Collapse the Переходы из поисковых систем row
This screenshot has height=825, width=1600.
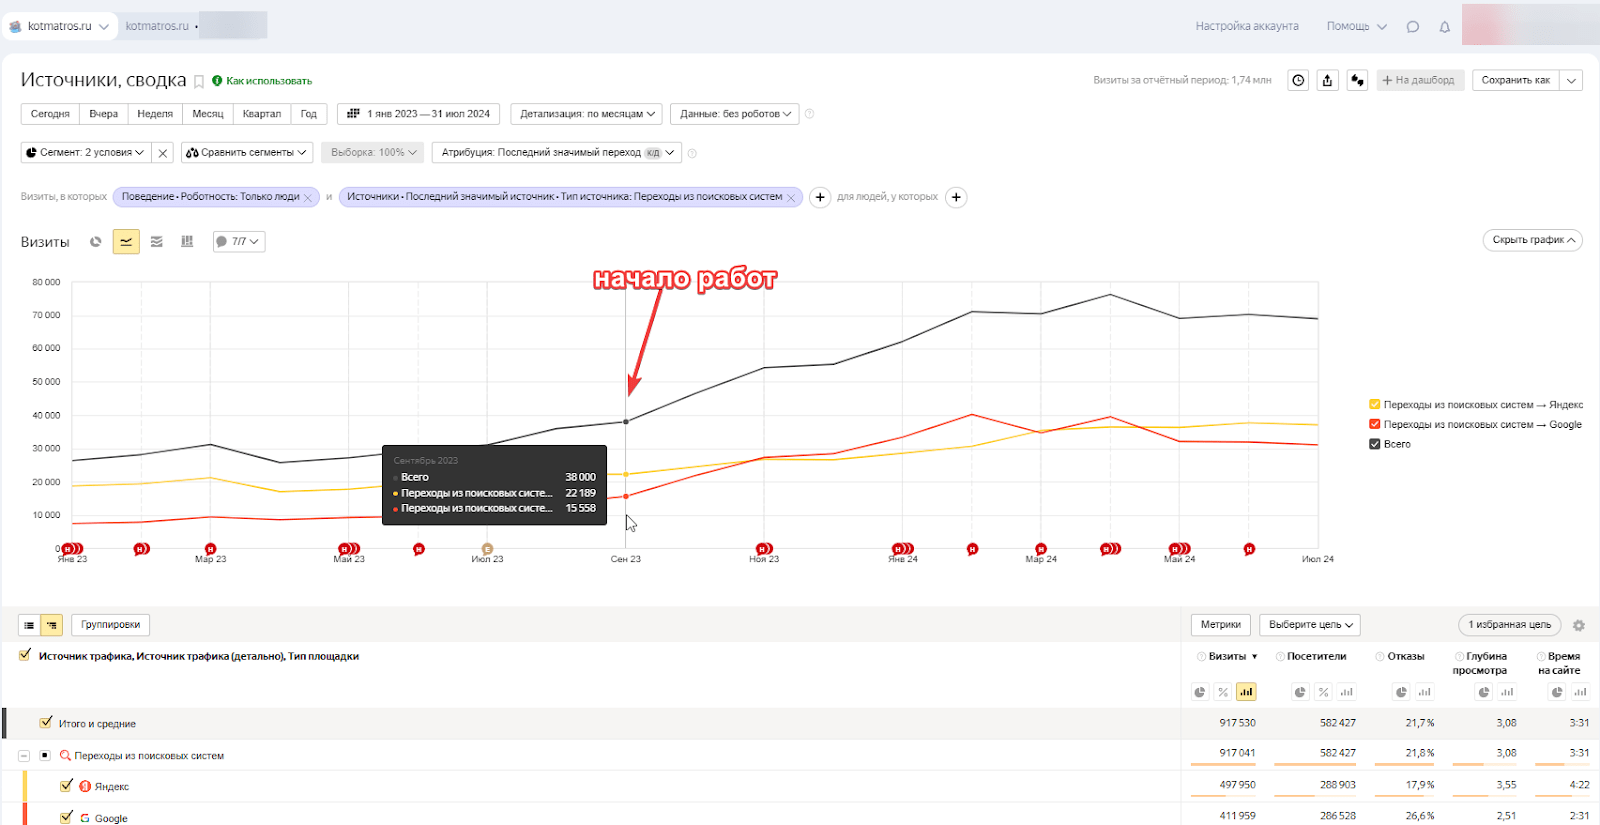pos(24,756)
